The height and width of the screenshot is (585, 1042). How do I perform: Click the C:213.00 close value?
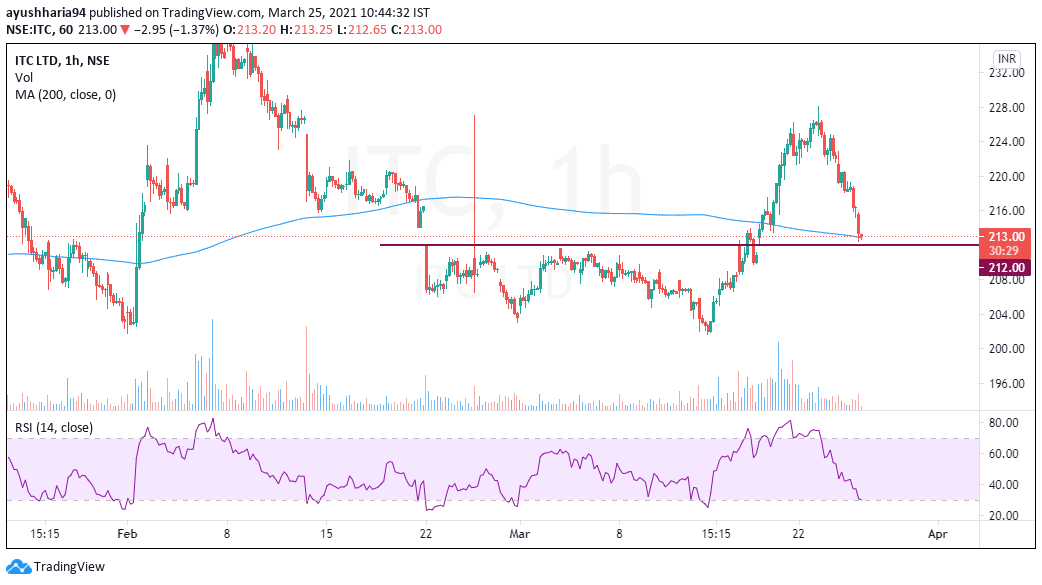[416, 30]
